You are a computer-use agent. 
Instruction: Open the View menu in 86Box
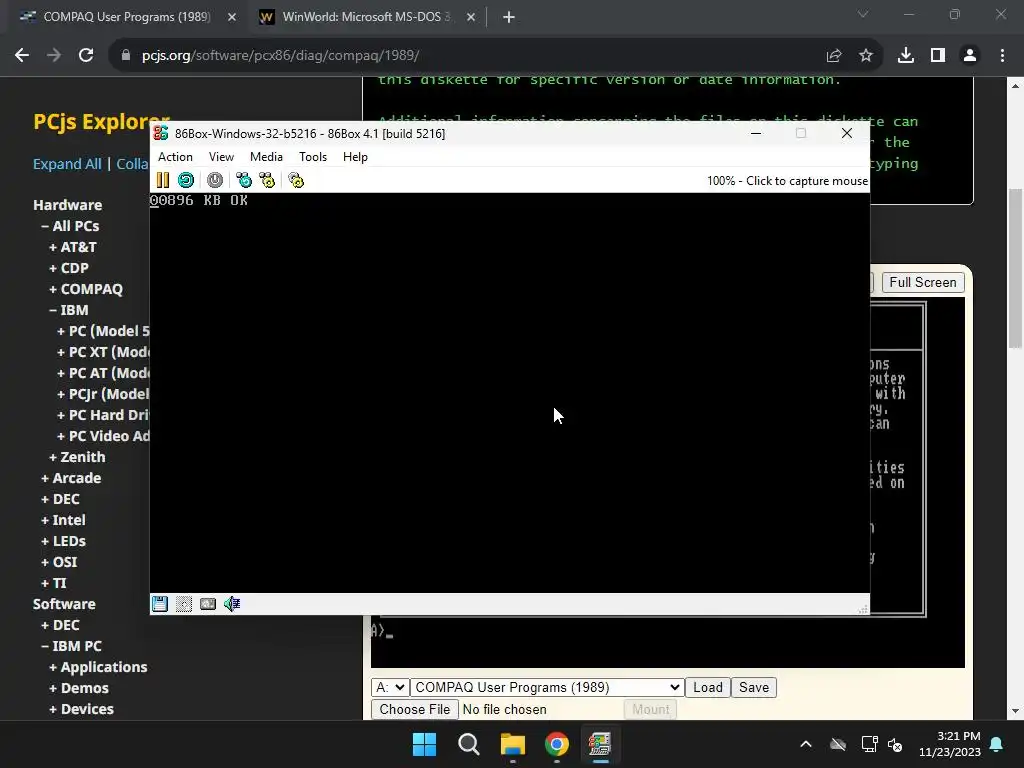(x=221, y=157)
